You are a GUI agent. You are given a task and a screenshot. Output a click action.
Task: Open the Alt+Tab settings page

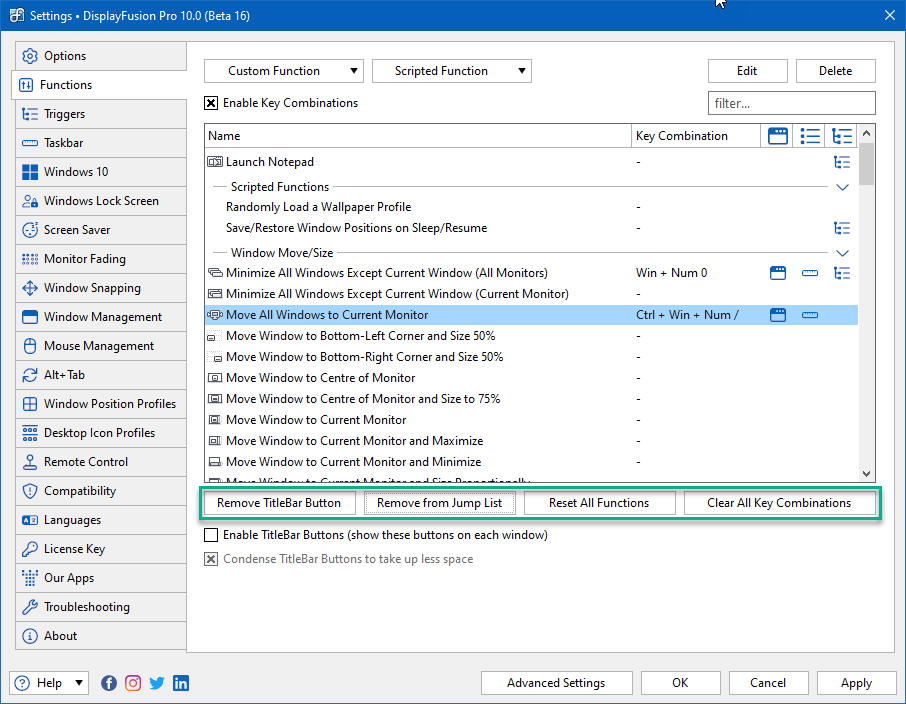point(101,375)
